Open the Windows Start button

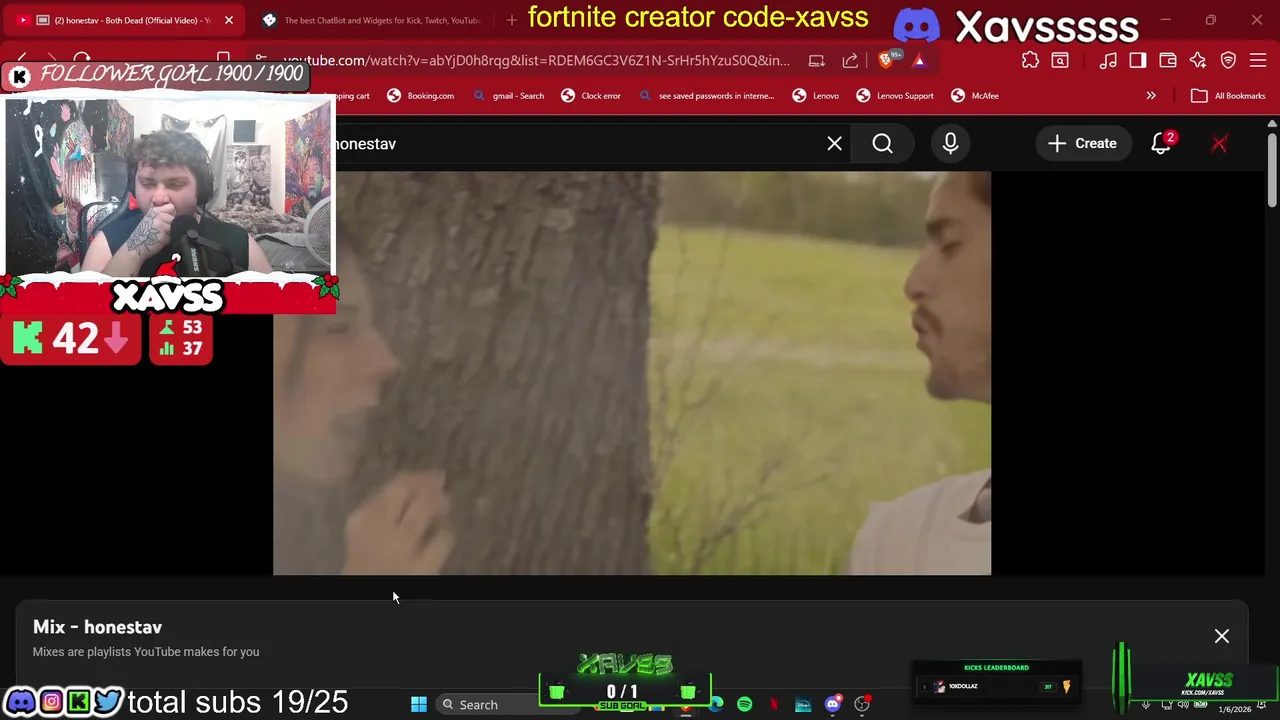tap(419, 704)
